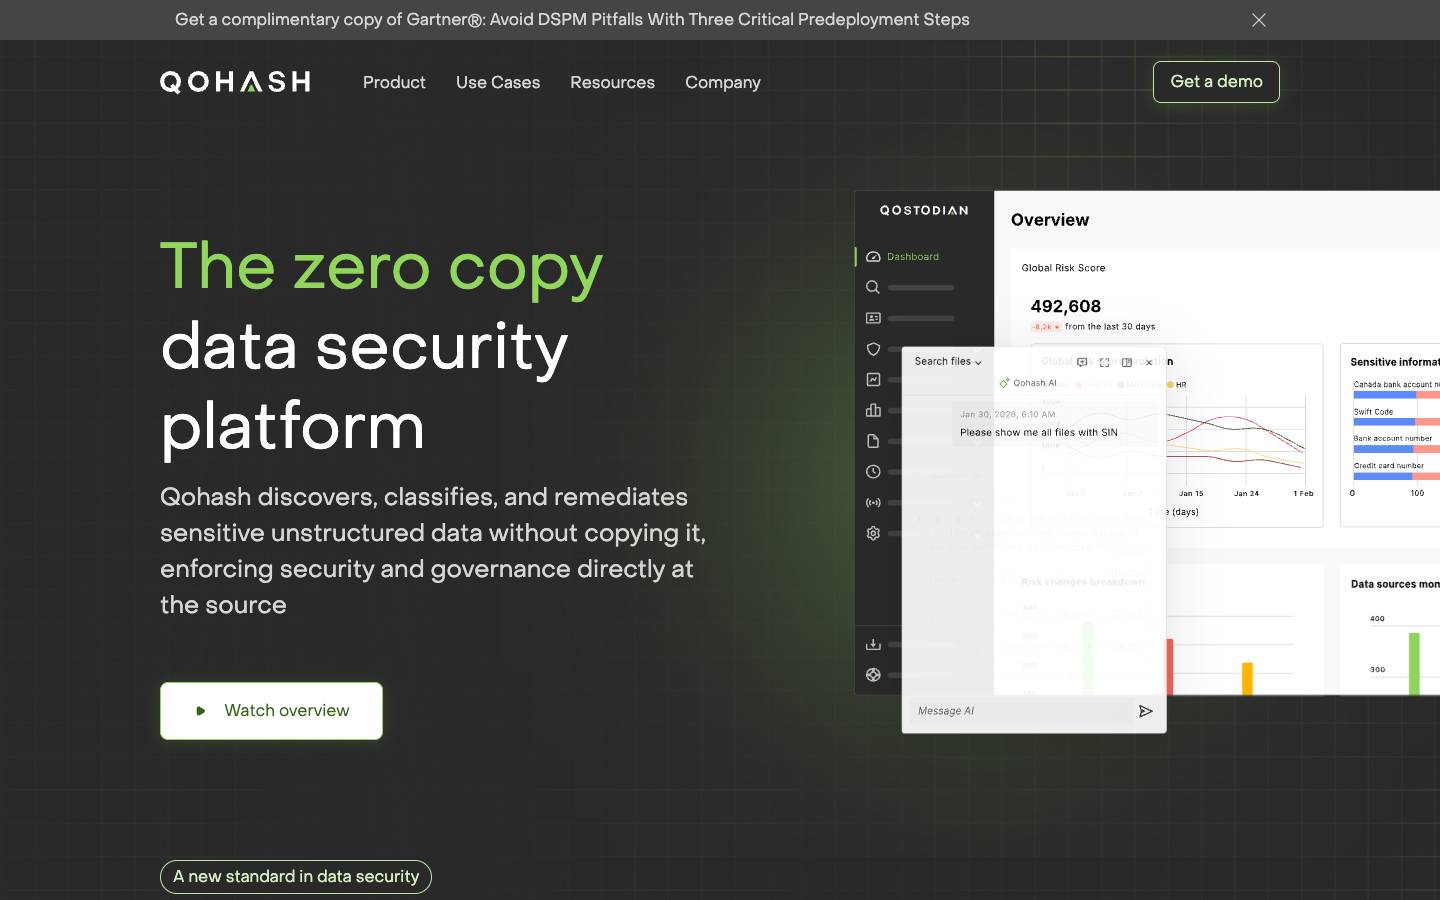Click the 'Global Risk Score' label
The height and width of the screenshot is (900, 1440).
pyautogui.click(x=1063, y=268)
